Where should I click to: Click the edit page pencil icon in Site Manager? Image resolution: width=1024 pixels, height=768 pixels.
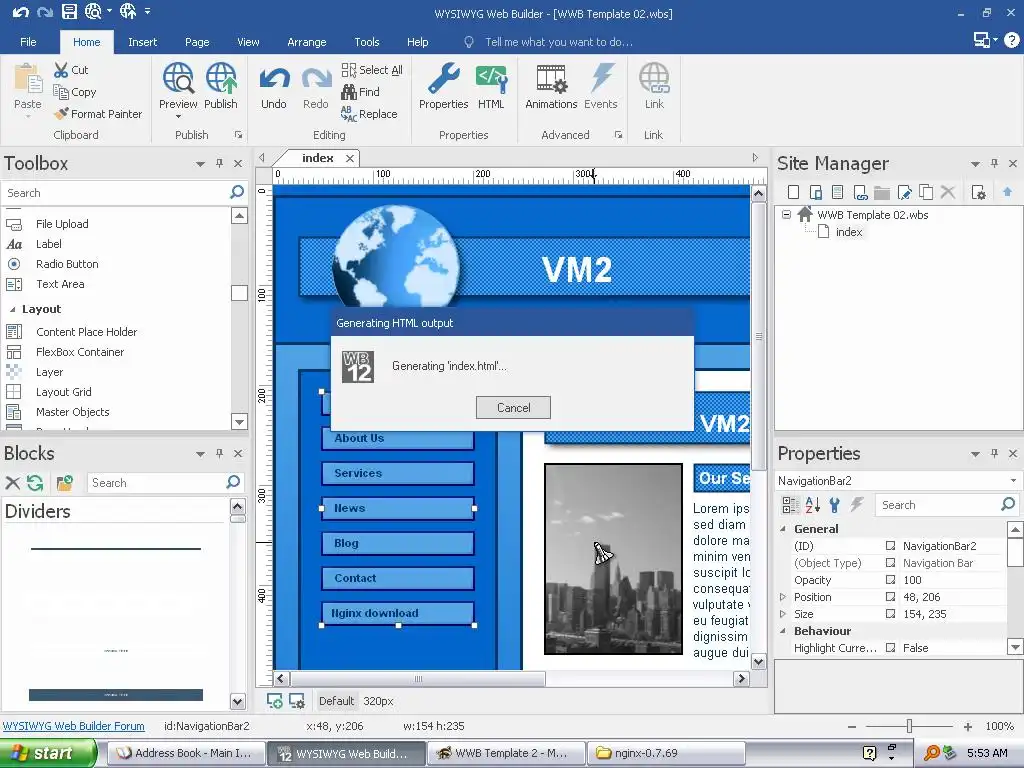pos(904,192)
